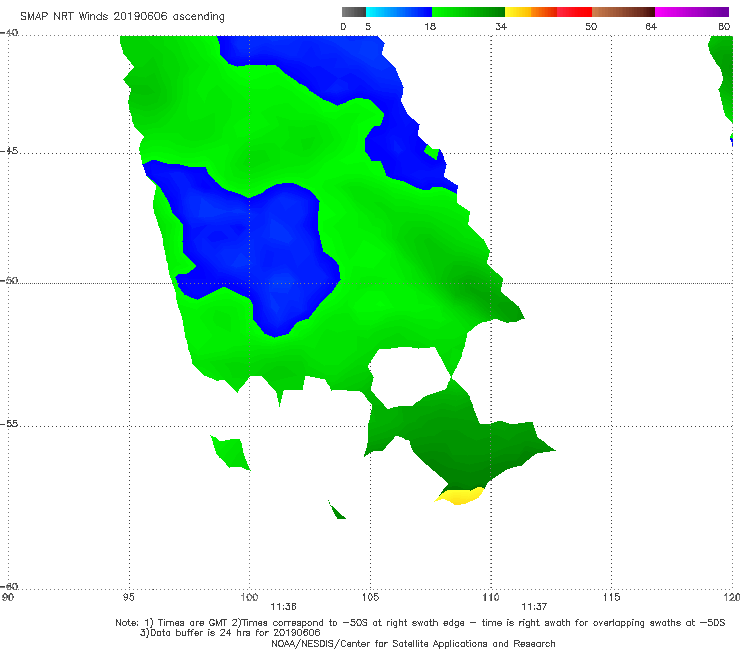Click the color bar label '18'
Viewport: 740px width, 650px height.
[x=430, y=27]
